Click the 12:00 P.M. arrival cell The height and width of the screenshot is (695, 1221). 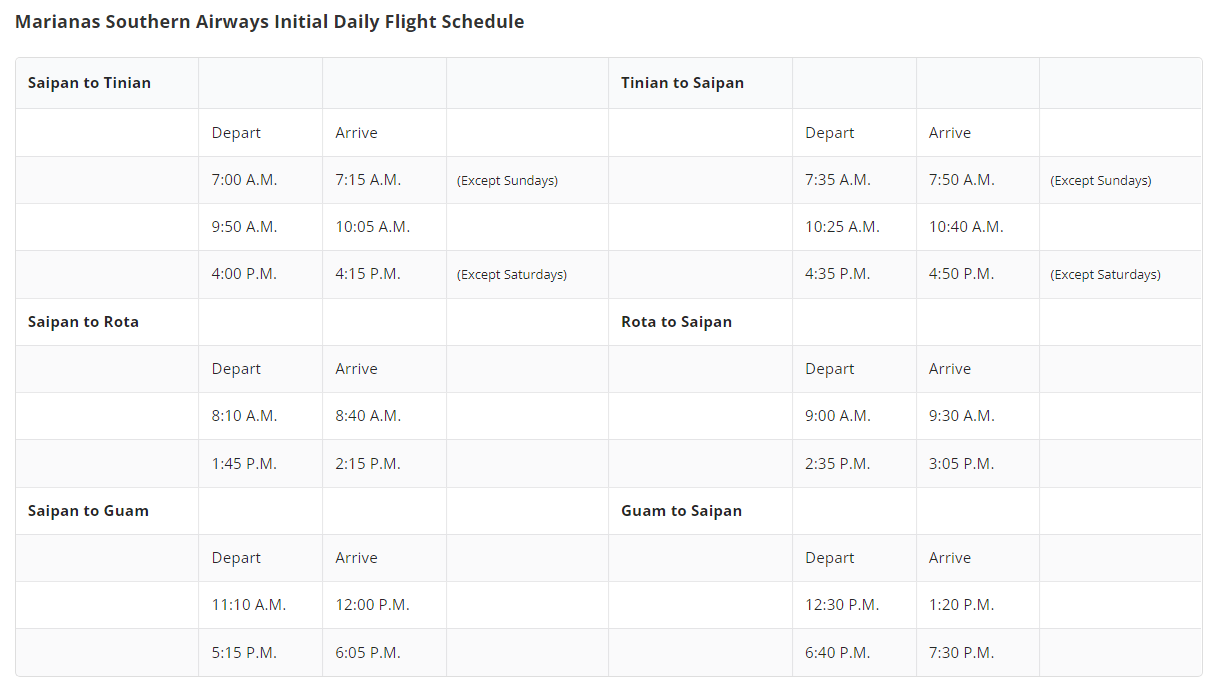(385, 605)
